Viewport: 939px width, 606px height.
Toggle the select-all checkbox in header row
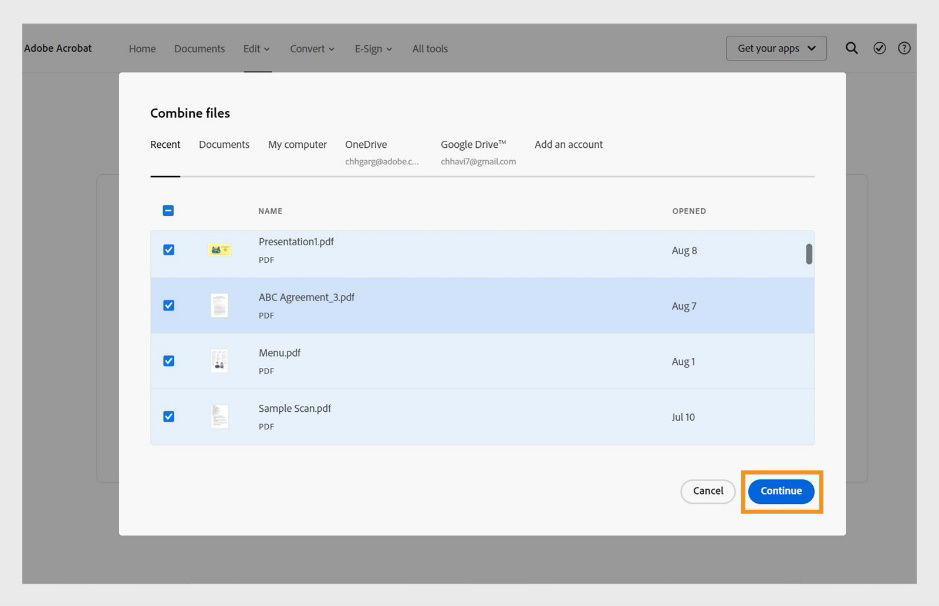click(168, 211)
